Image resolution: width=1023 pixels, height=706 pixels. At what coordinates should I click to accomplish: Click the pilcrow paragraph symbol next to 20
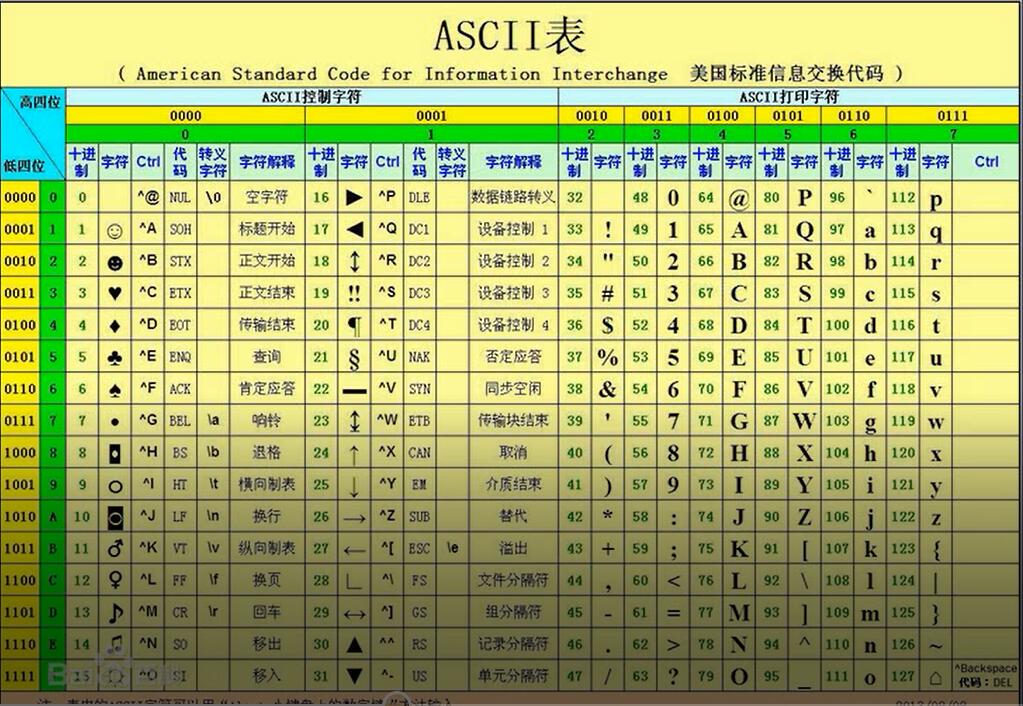point(354,325)
